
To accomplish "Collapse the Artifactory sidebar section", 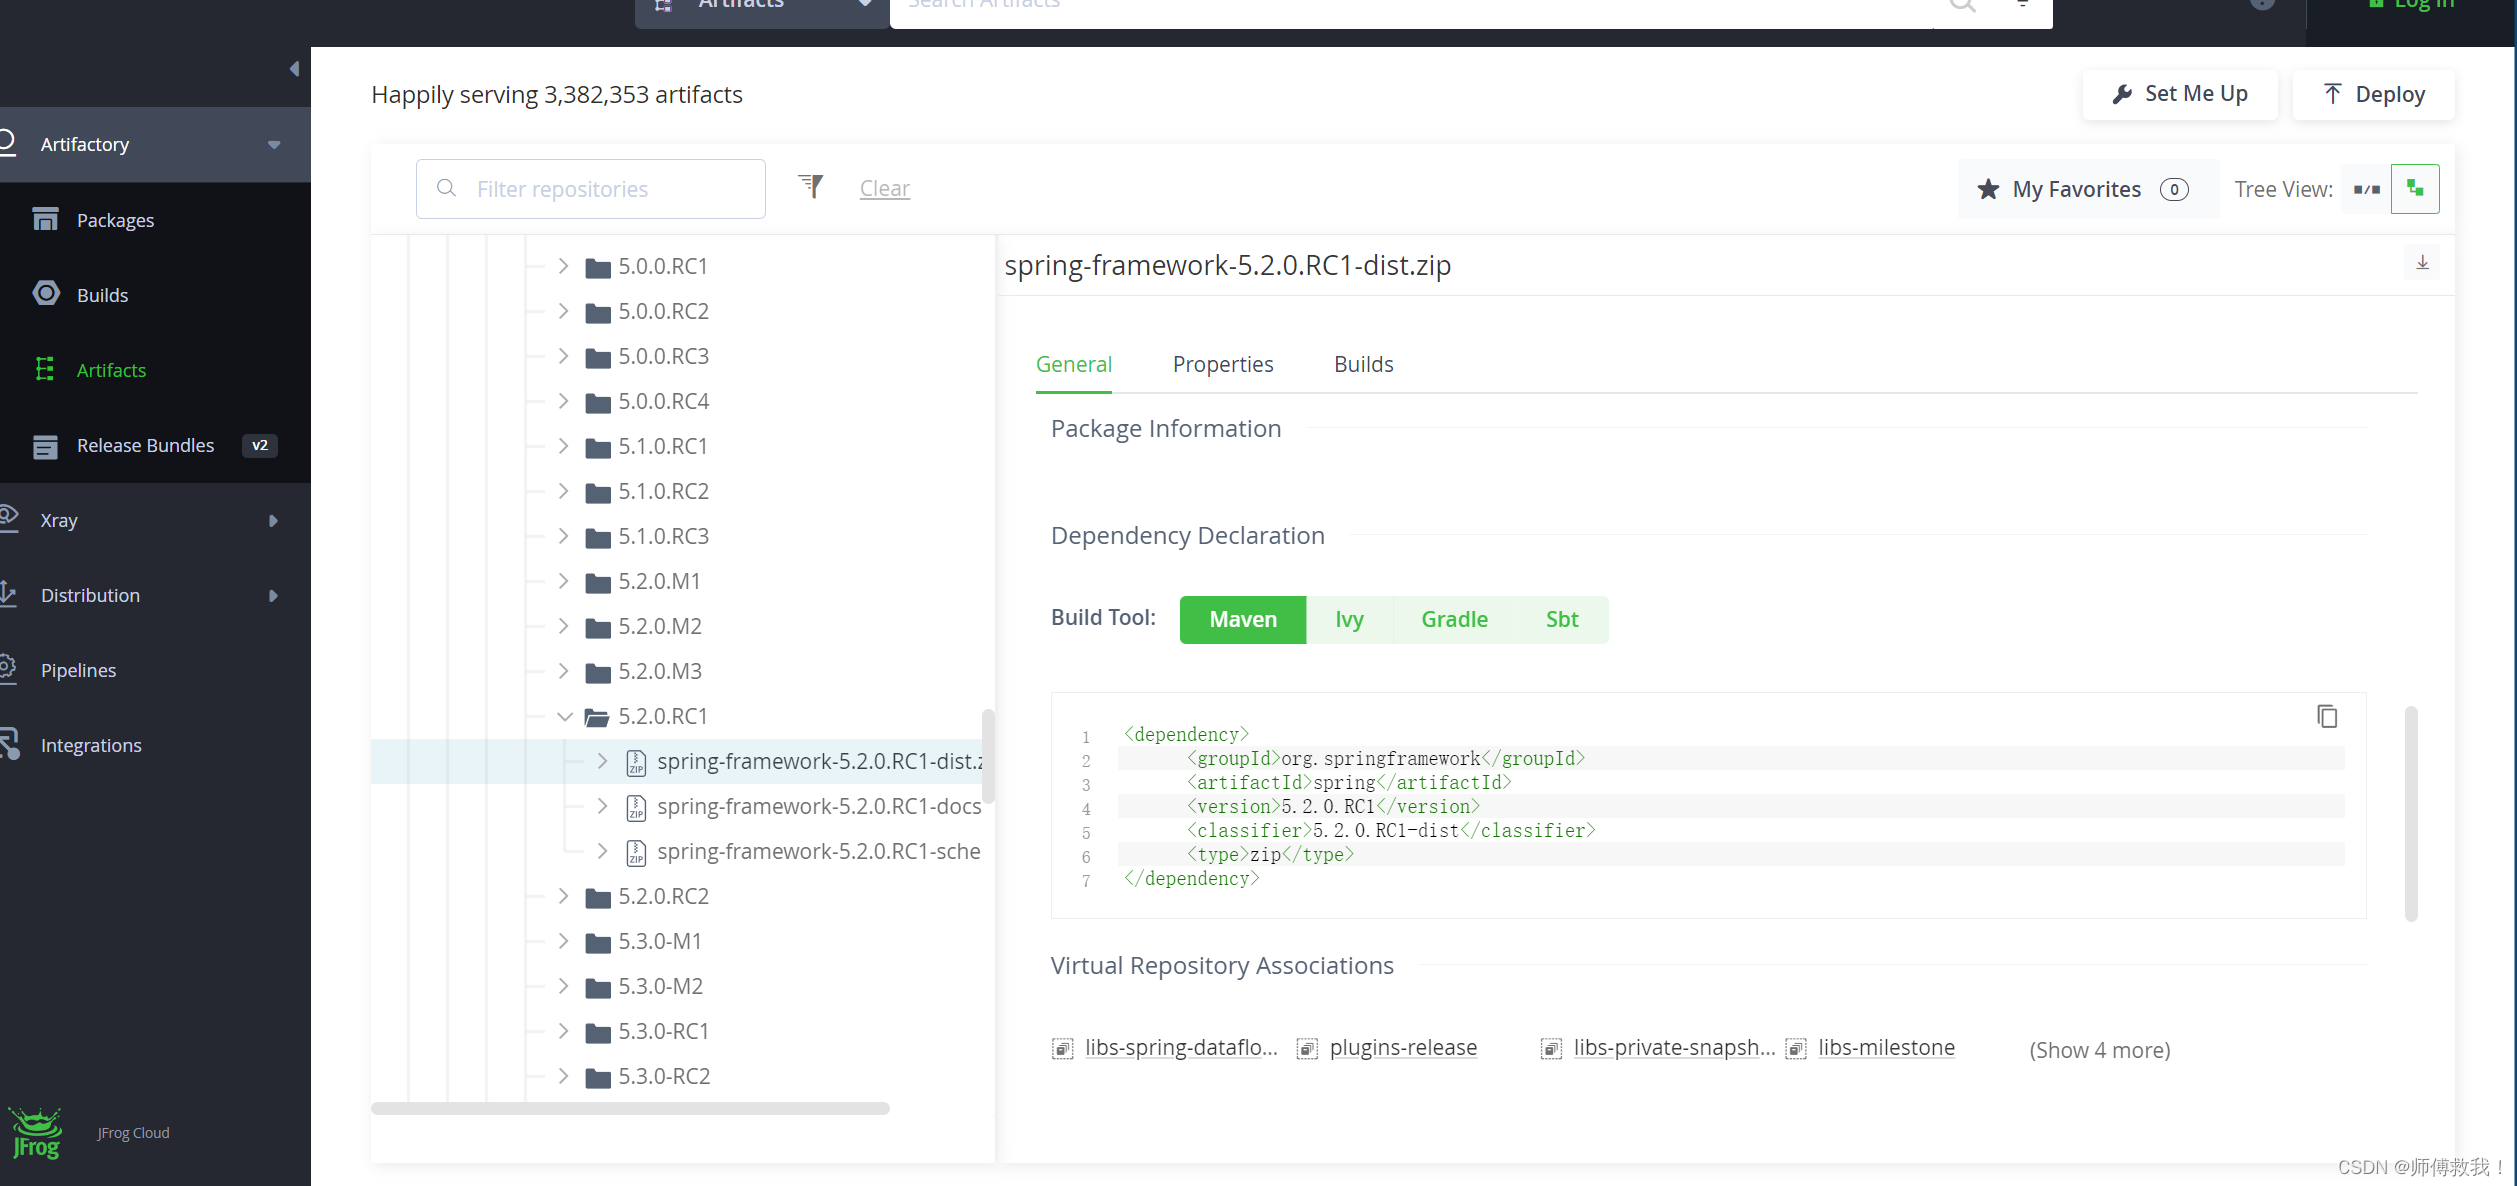I will (274, 145).
